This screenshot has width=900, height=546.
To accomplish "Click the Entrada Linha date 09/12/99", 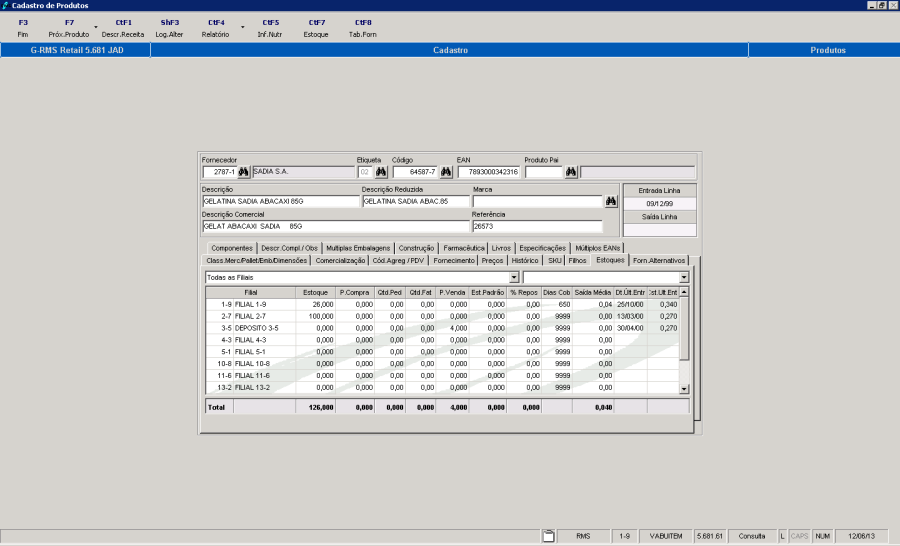I will coord(660,204).
